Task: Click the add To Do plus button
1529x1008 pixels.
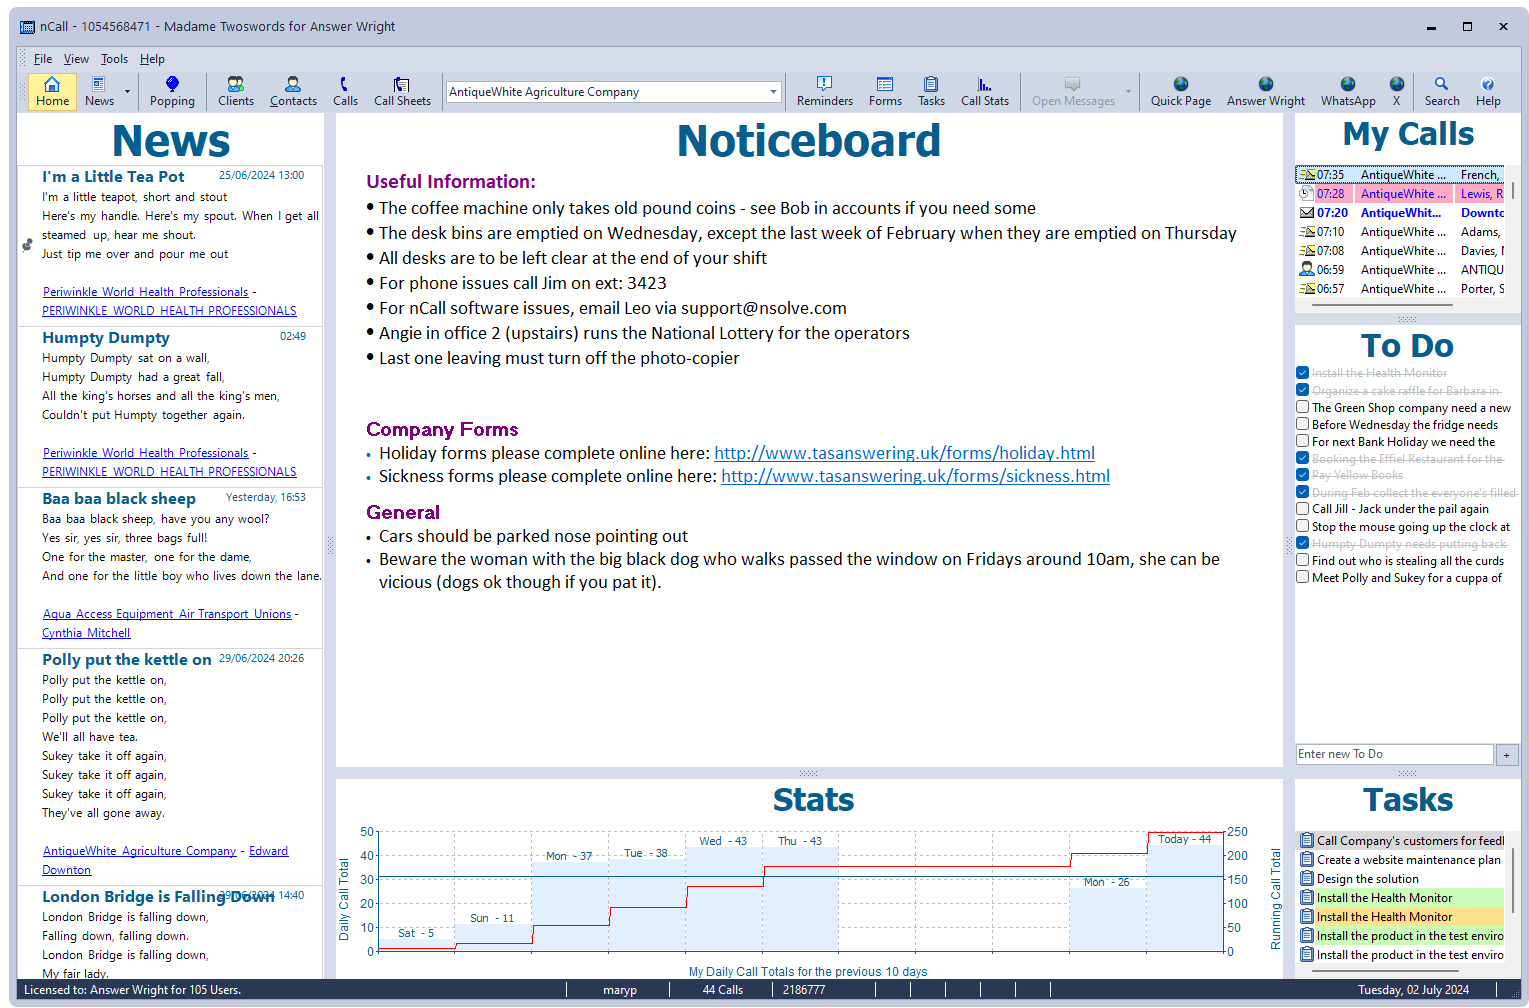Action: pyautogui.click(x=1506, y=755)
